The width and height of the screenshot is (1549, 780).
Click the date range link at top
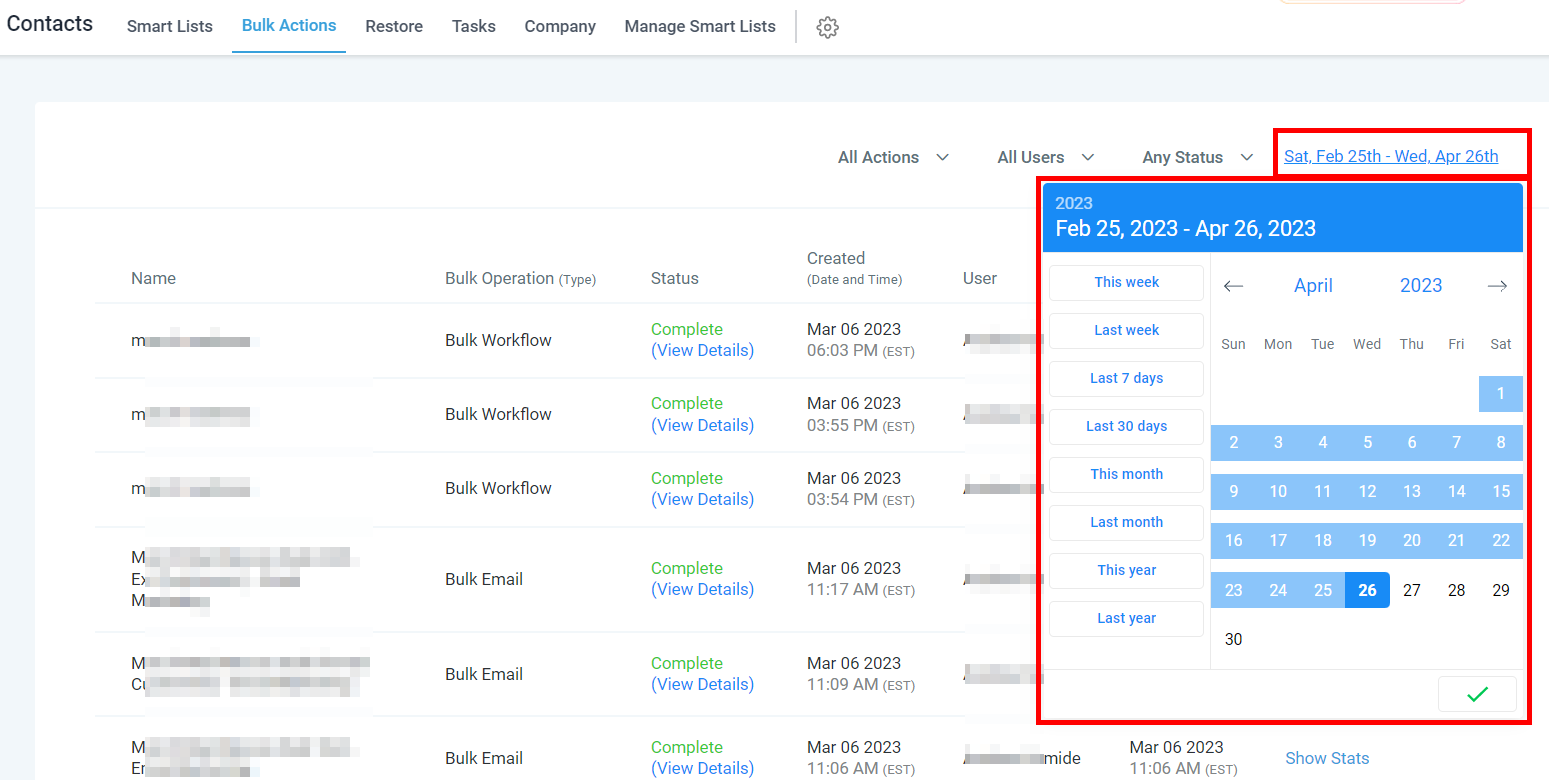point(1391,156)
